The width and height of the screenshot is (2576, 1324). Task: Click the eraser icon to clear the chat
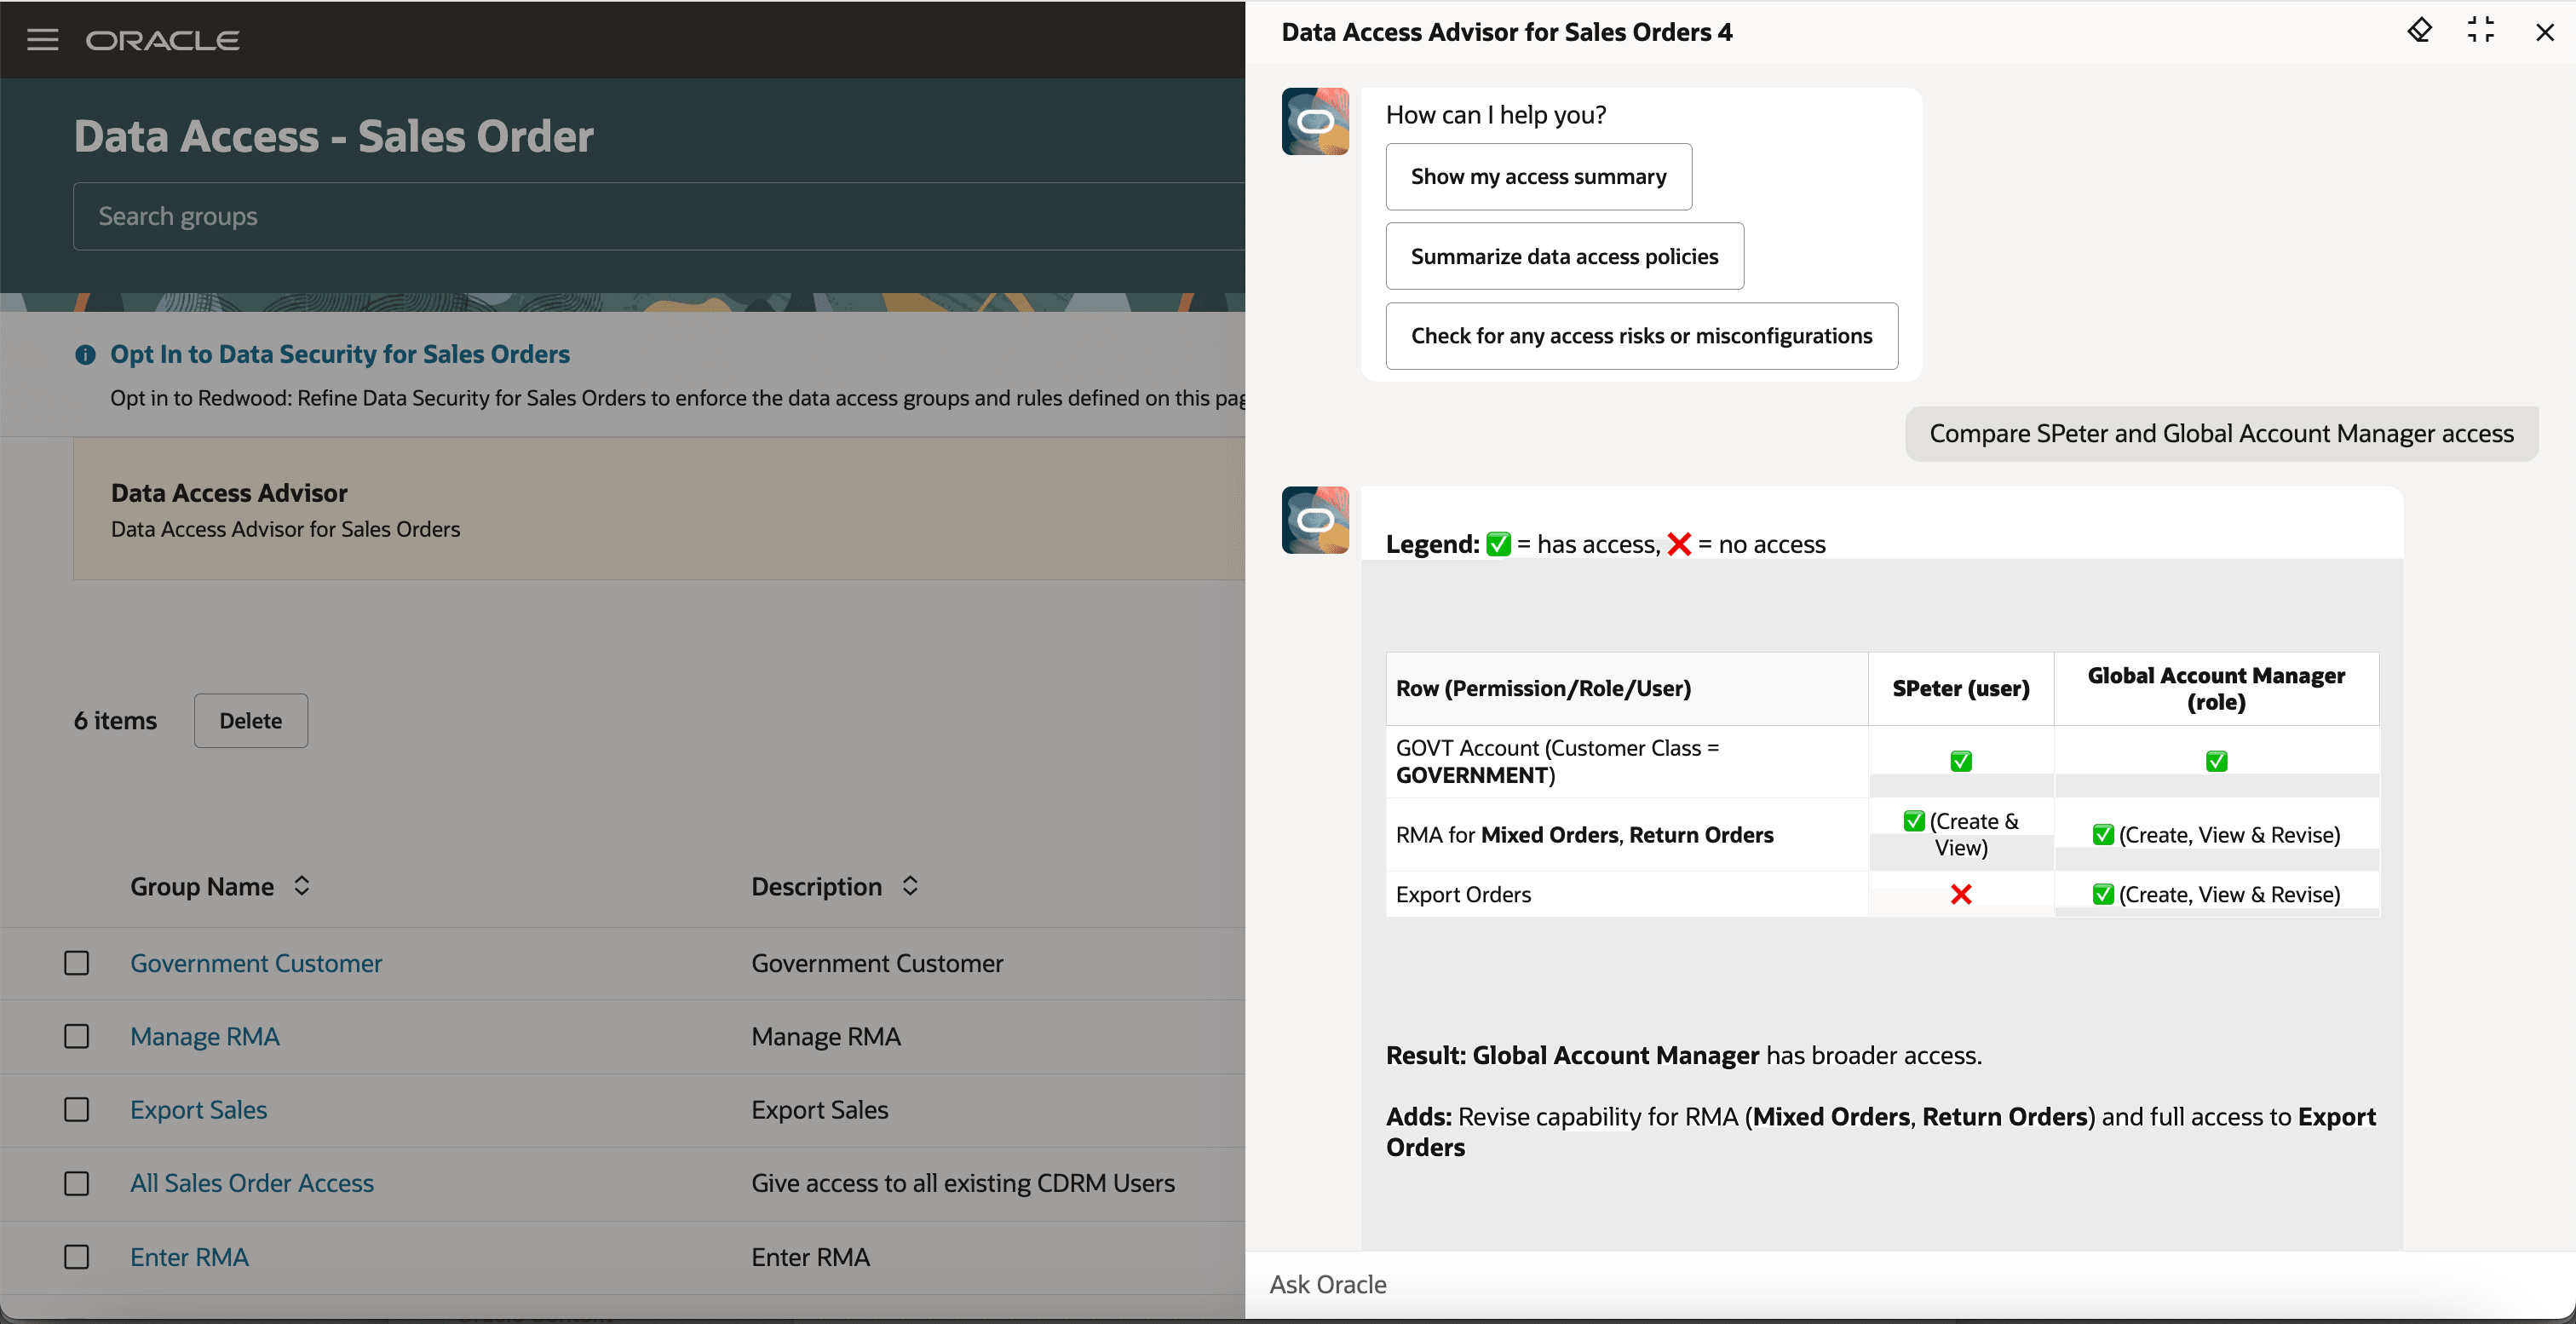point(2420,31)
